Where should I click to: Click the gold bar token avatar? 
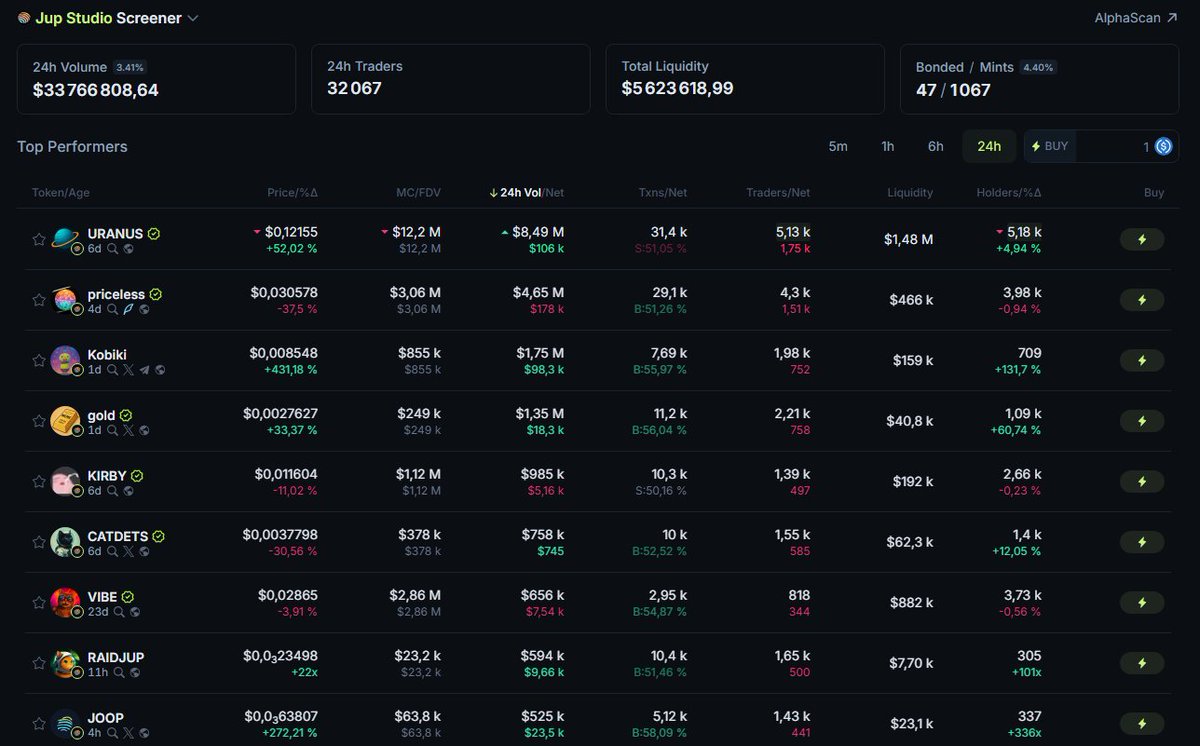point(65,421)
